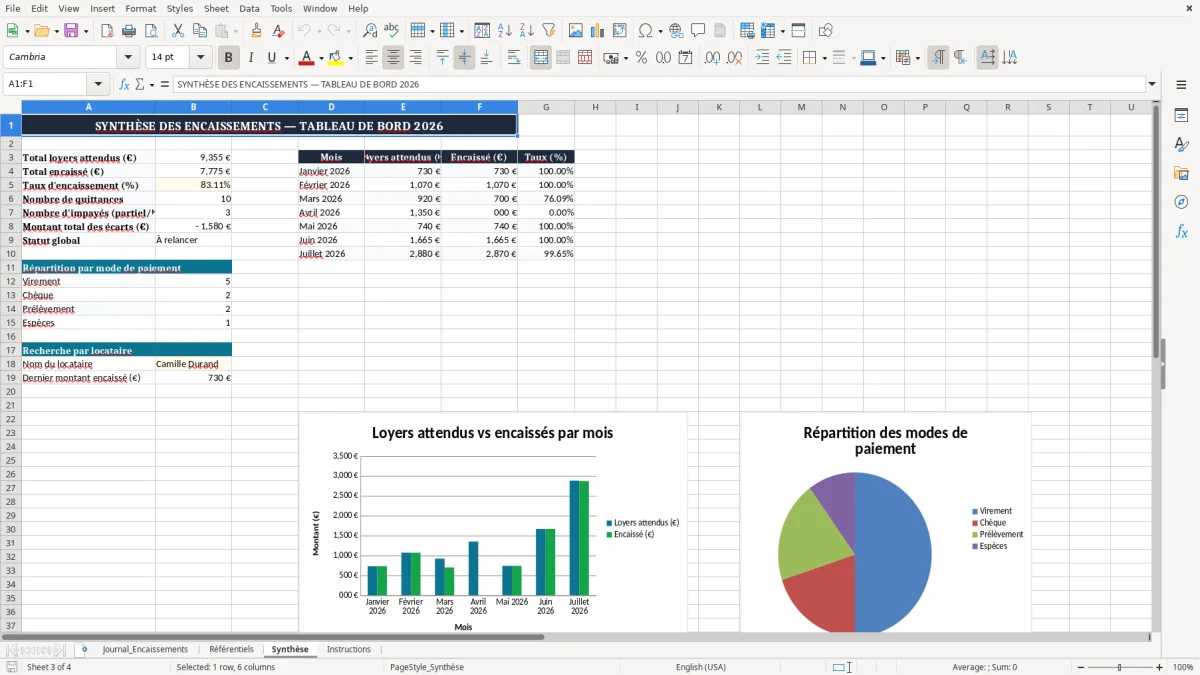This screenshot has height=675, width=1200.
Task: Click the sidebar settings hamburger button
Action: click(1181, 86)
